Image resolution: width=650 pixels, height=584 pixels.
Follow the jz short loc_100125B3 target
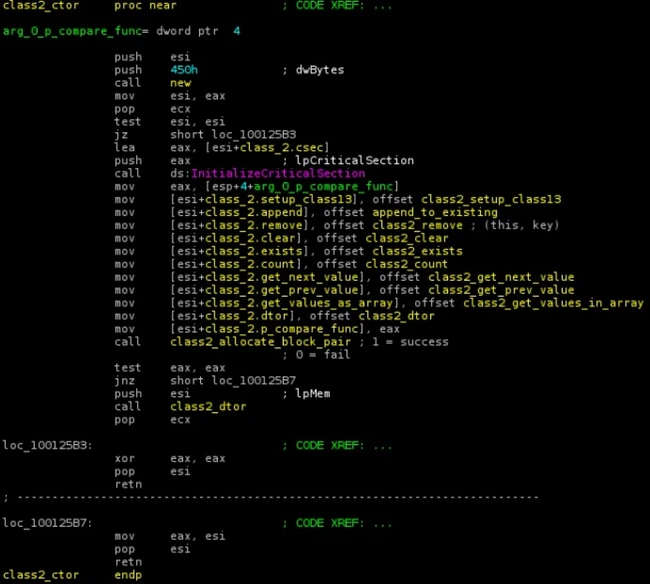[x=254, y=134]
